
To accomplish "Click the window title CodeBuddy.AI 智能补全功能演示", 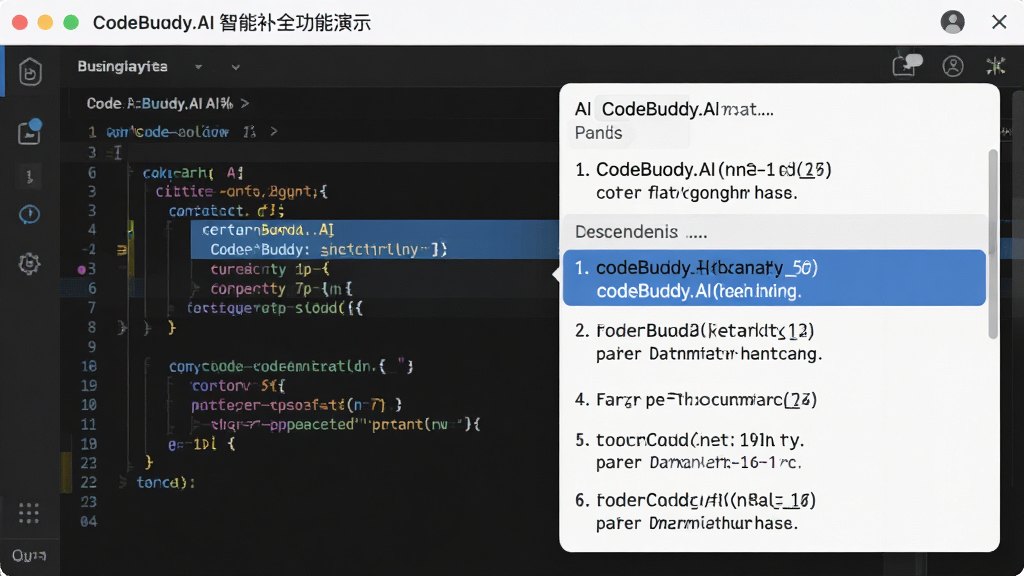I will click(232, 23).
